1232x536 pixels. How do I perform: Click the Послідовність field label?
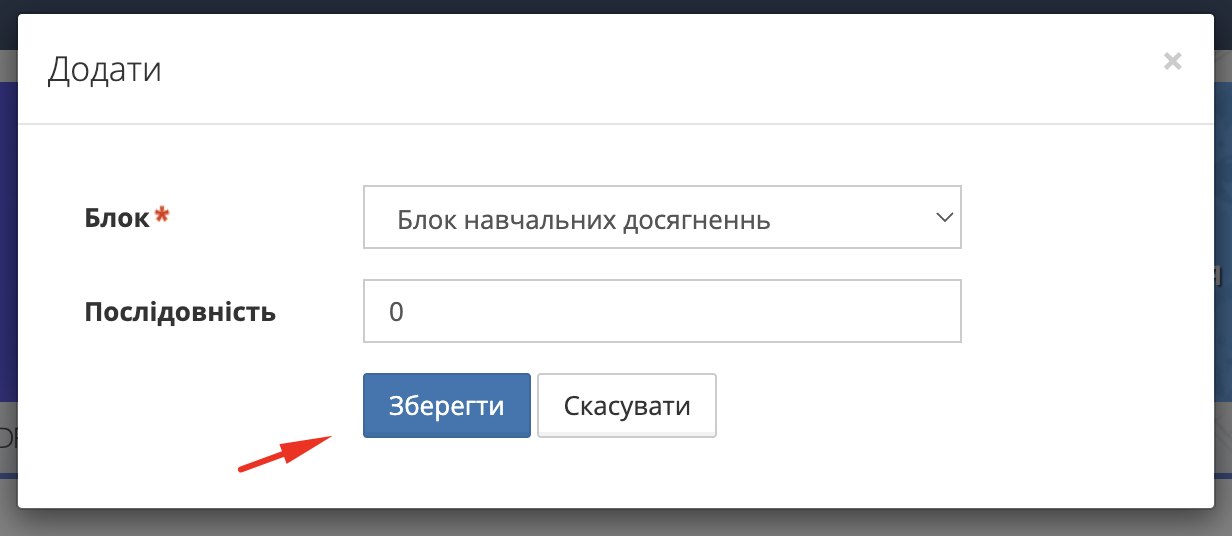[x=180, y=312]
